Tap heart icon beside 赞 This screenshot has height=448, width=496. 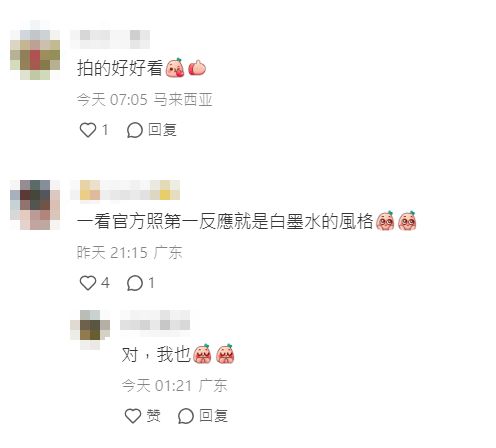coord(133,416)
